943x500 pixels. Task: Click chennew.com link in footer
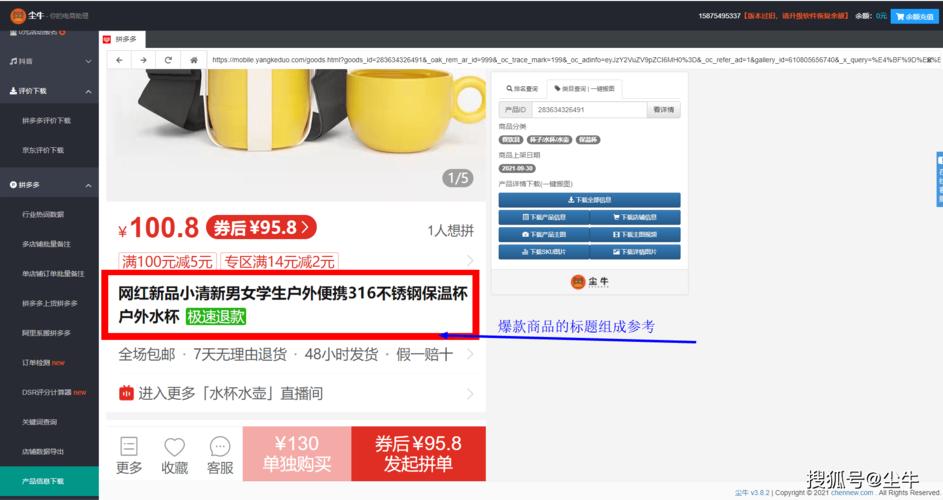click(852, 493)
